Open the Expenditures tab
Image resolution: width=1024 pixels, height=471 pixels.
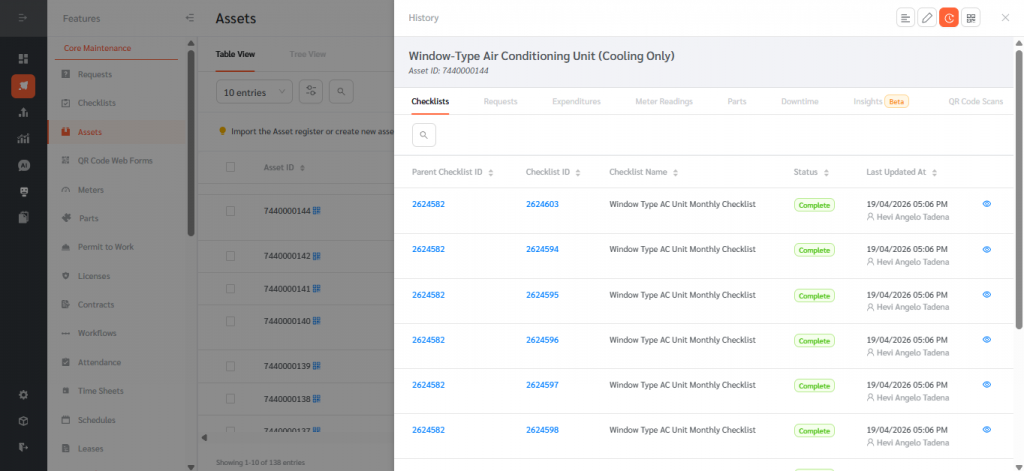(576, 101)
